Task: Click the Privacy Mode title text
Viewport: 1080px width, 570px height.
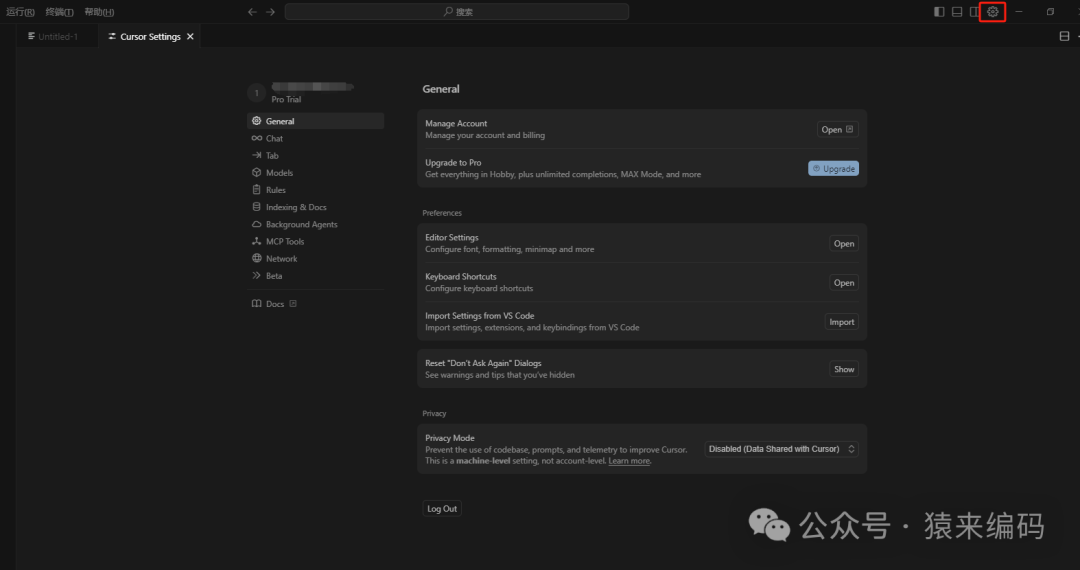Action: click(450, 438)
